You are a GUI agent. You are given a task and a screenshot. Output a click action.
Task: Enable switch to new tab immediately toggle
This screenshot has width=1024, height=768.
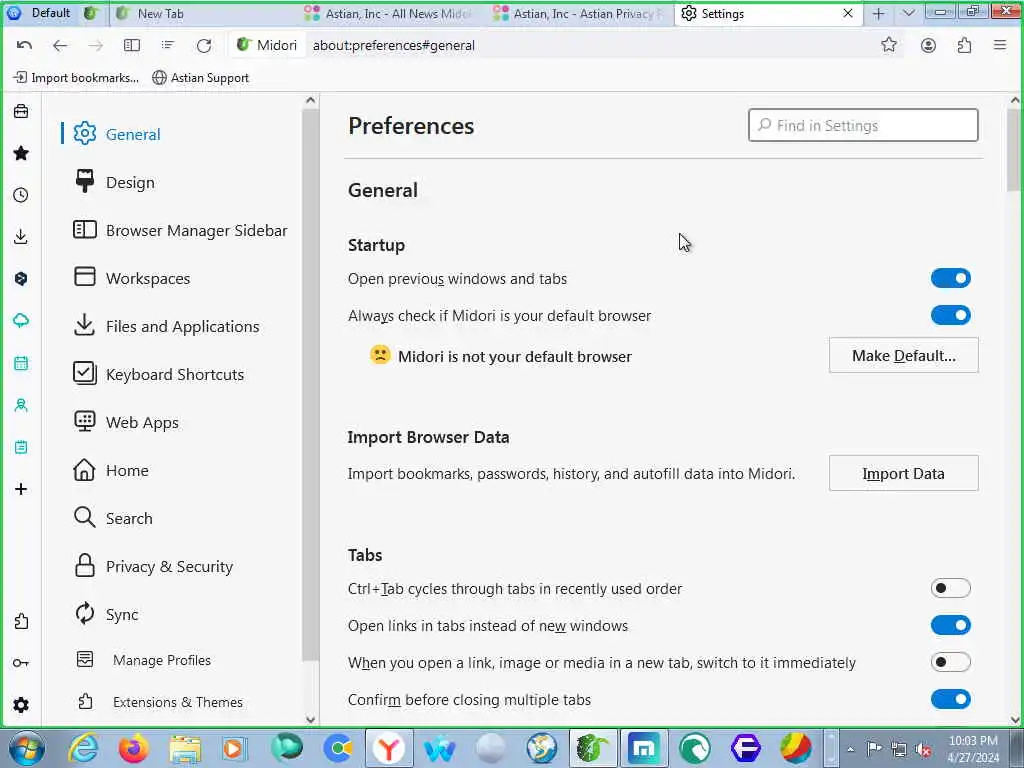(x=950, y=662)
